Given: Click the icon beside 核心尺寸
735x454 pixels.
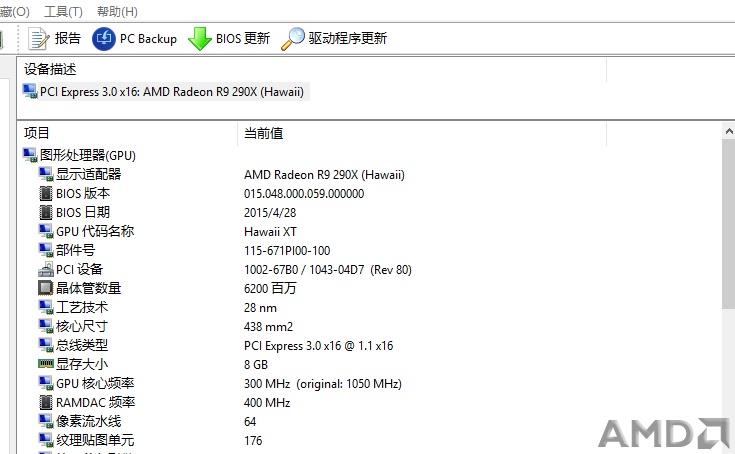Looking at the screenshot, I should click(x=46, y=326).
